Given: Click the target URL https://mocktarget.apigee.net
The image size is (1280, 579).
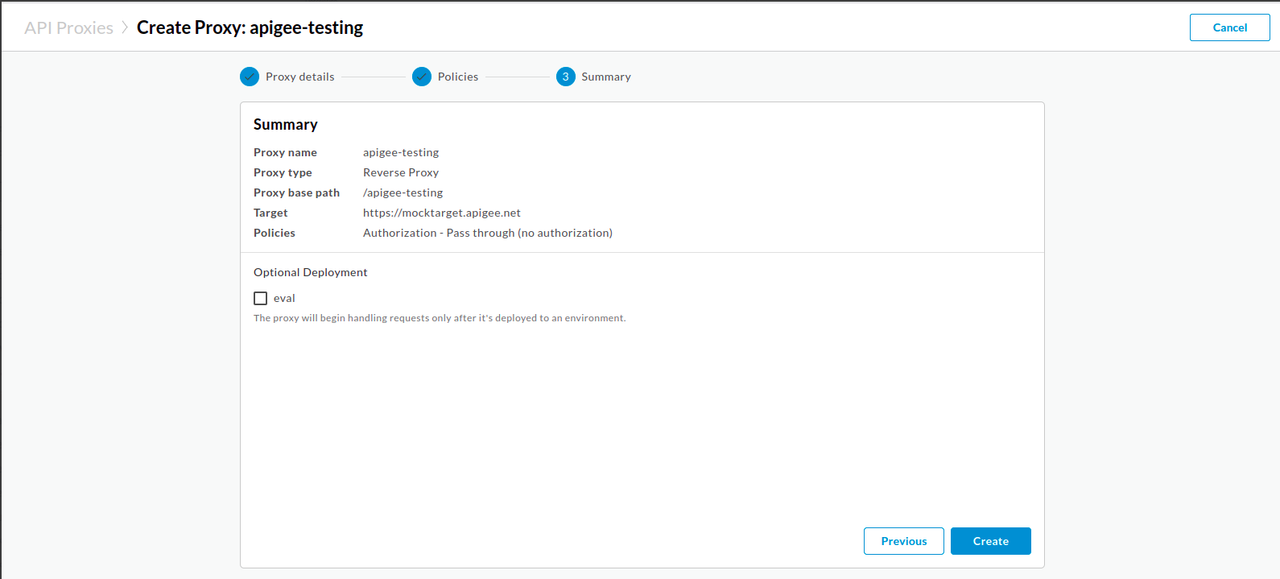Looking at the screenshot, I should point(442,213).
